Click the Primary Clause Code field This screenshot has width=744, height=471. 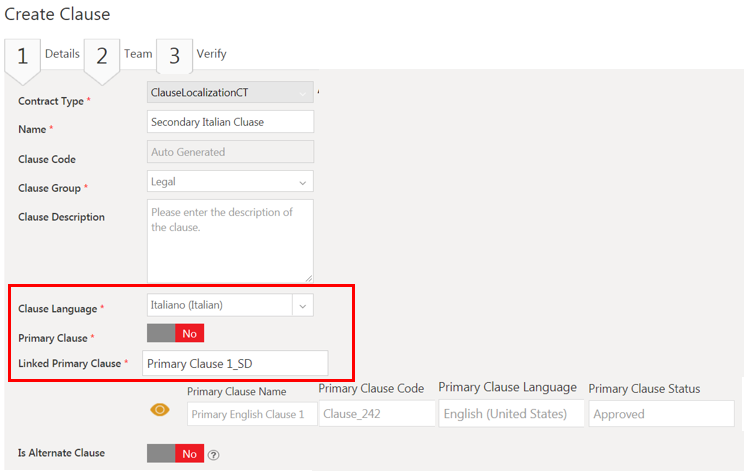click(x=377, y=413)
